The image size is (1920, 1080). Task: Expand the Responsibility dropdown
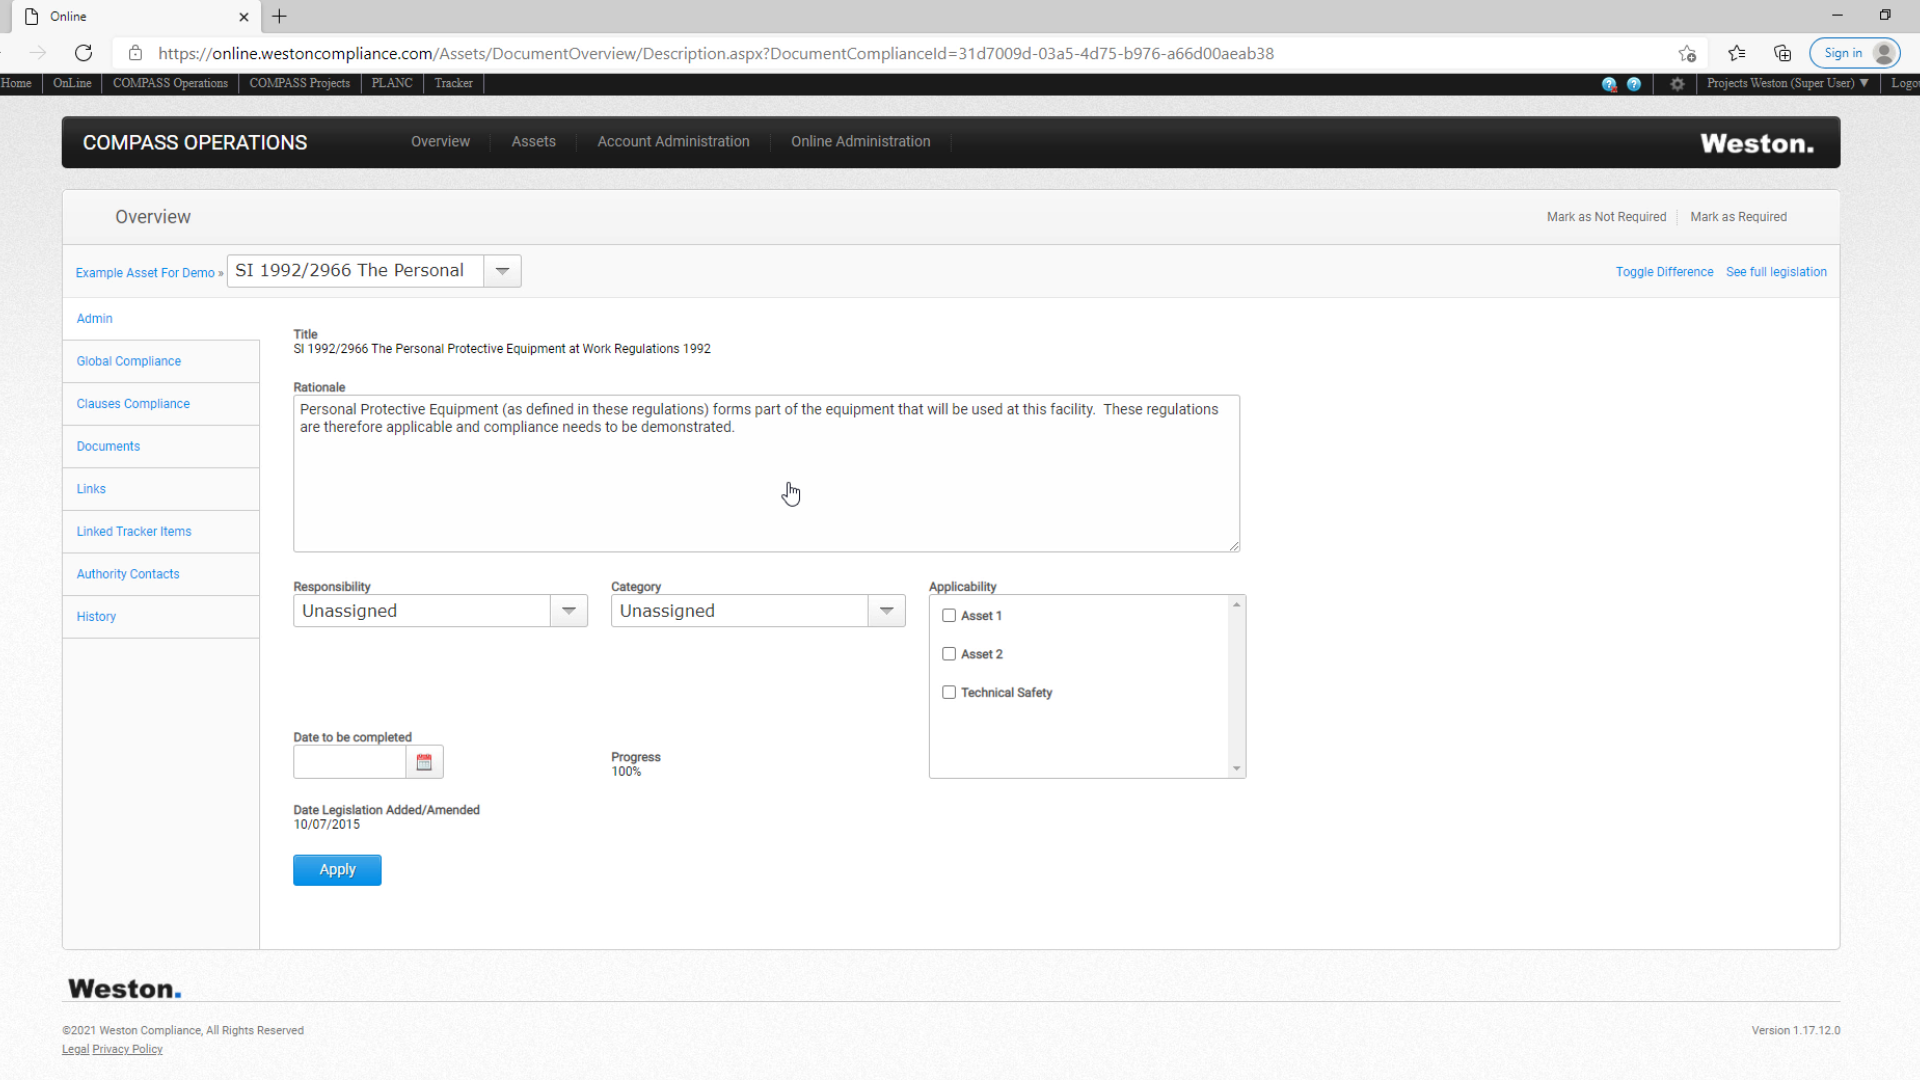569,611
